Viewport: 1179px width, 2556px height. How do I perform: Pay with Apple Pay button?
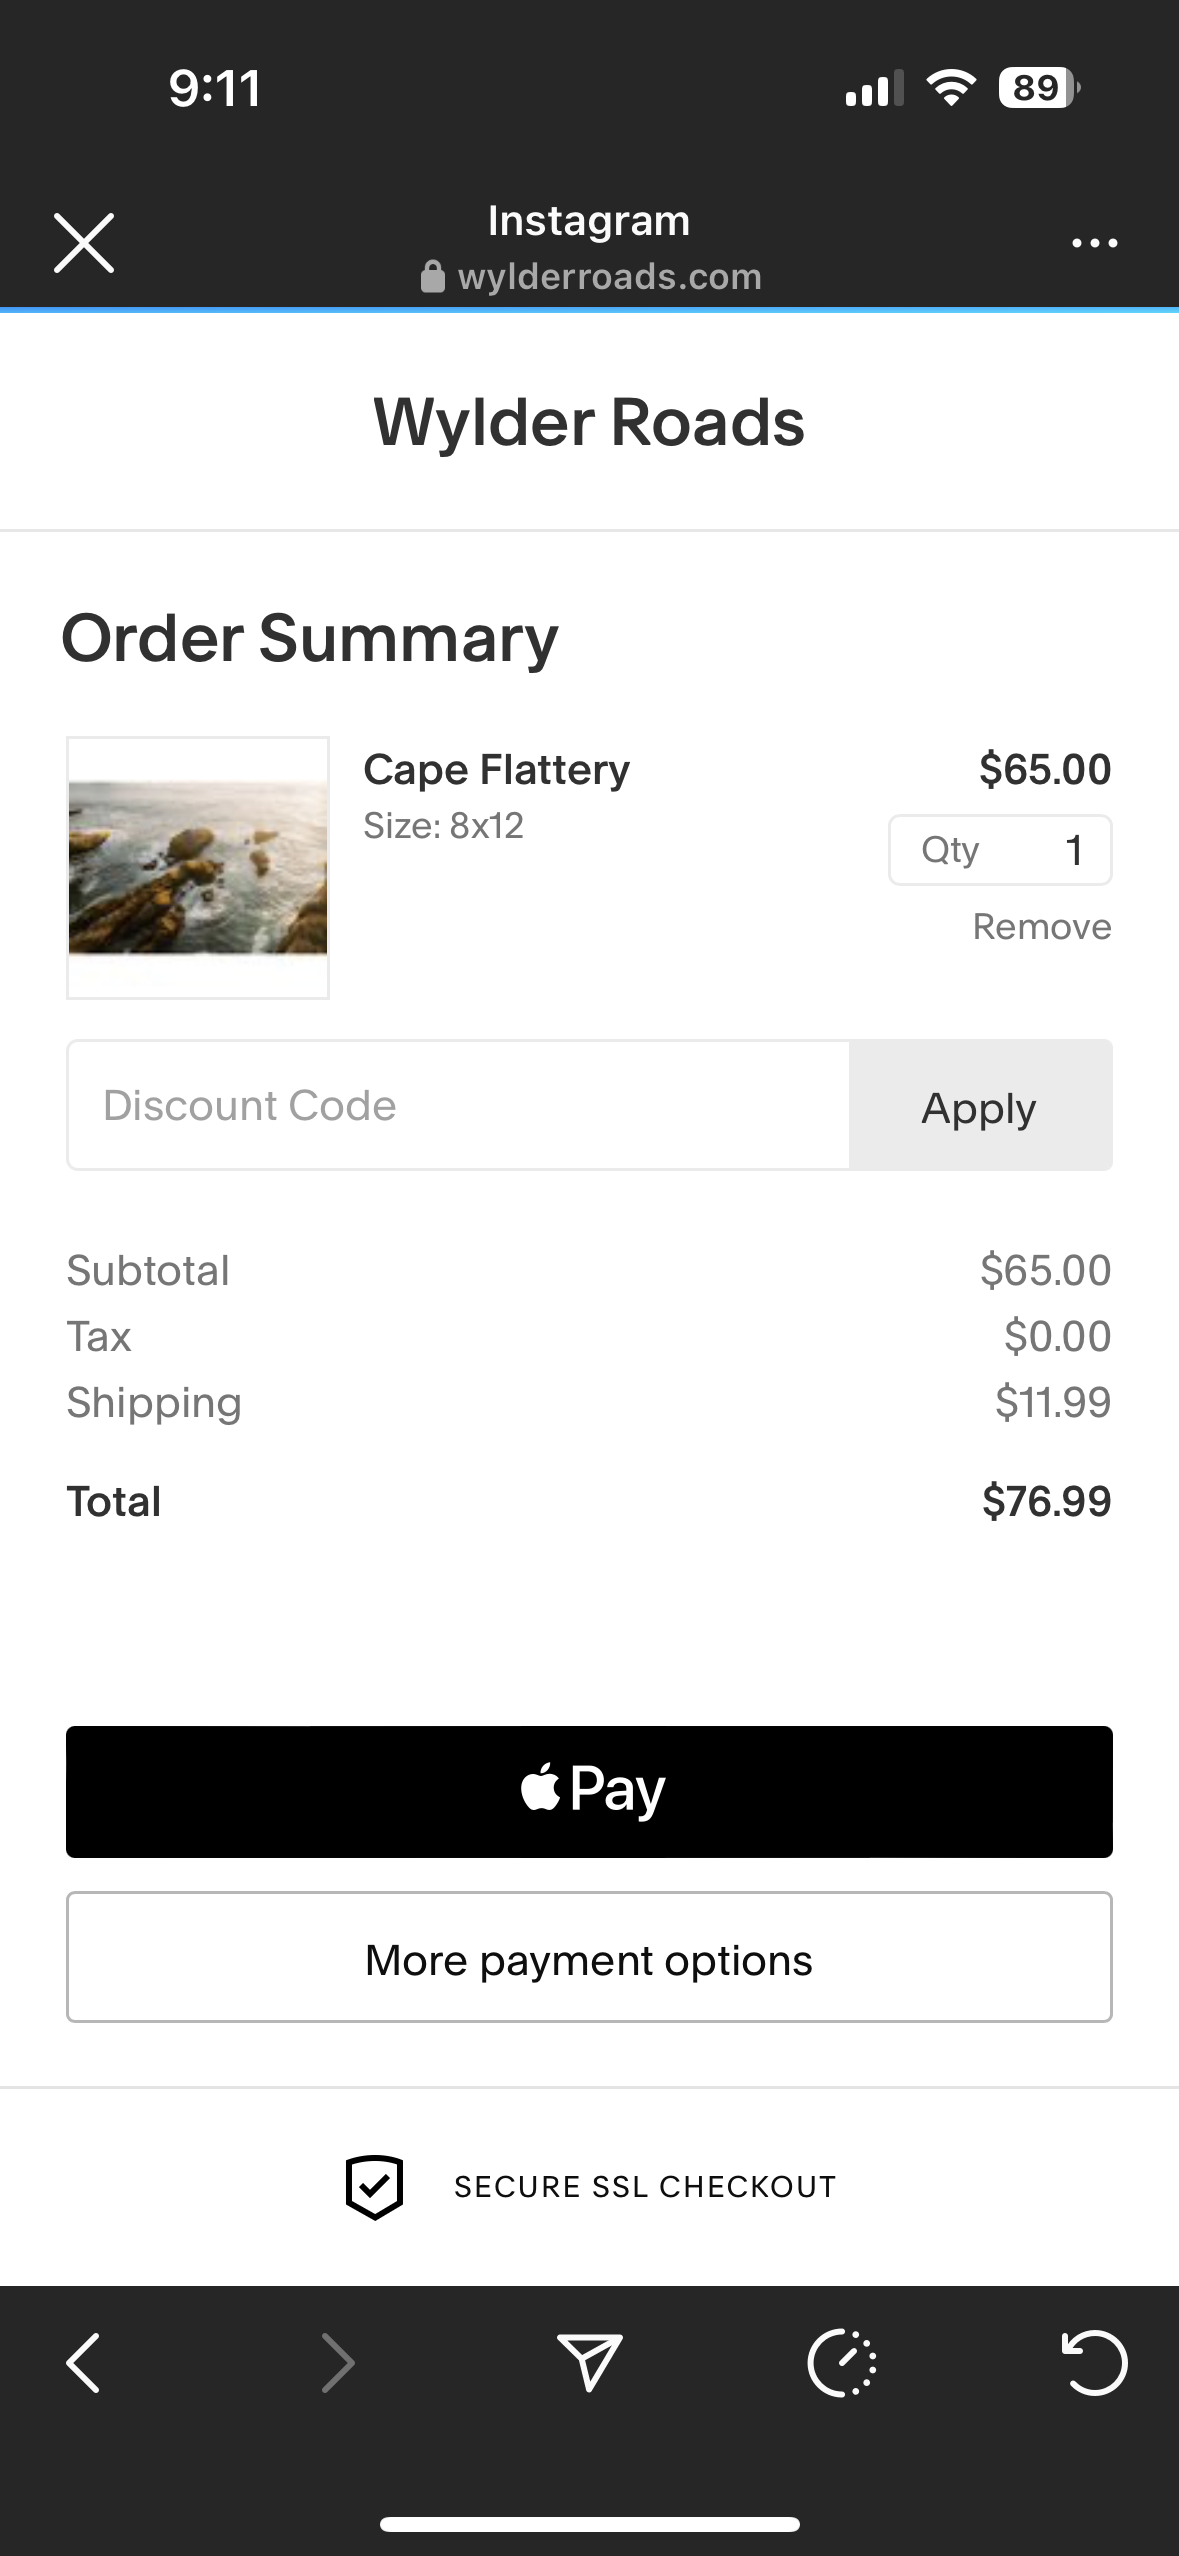tap(589, 1791)
